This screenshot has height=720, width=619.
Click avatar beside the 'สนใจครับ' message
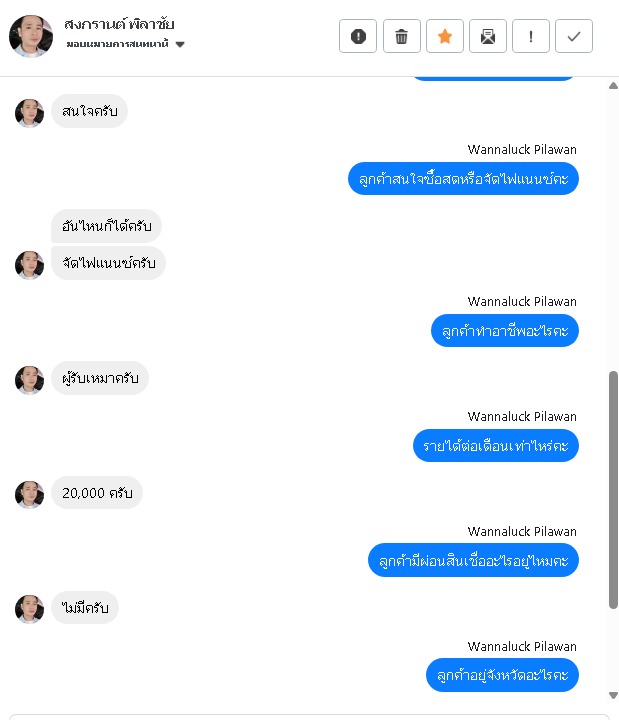tap(29, 113)
